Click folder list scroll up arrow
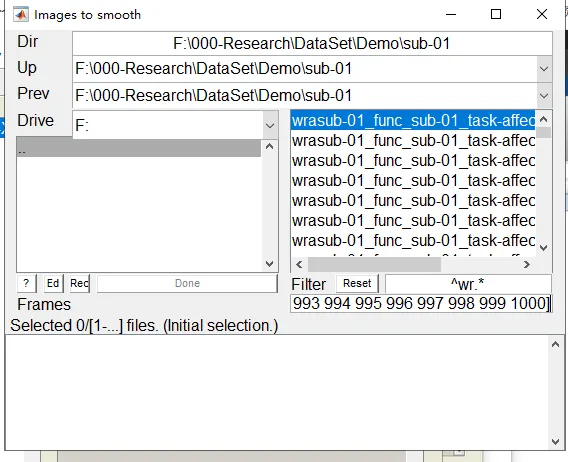568x462 pixels. 270,146
